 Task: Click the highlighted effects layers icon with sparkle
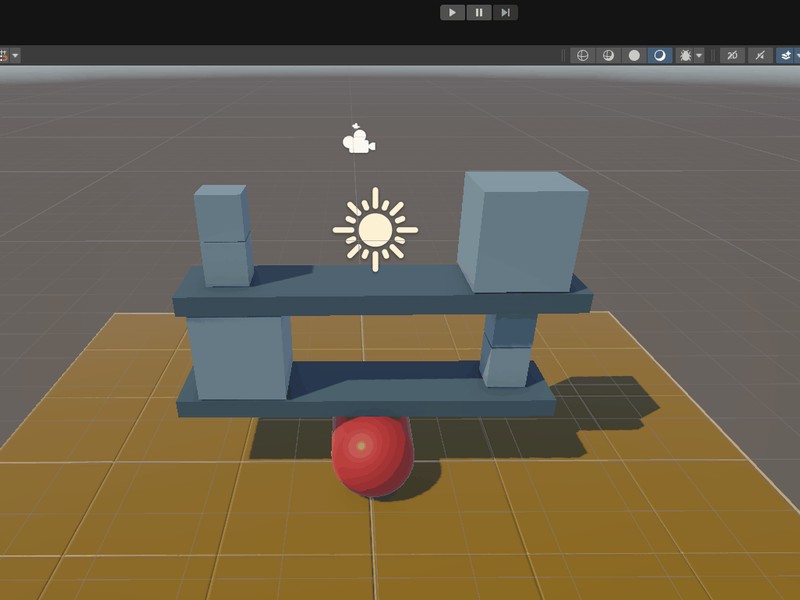[787, 55]
